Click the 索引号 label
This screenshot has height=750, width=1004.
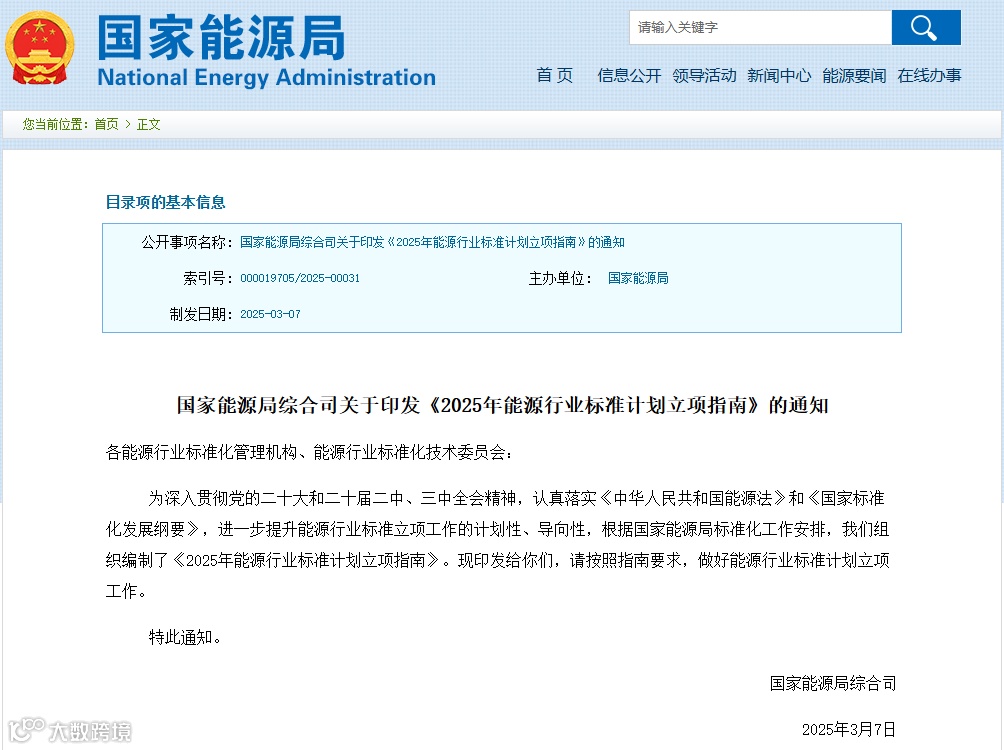pos(207,278)
